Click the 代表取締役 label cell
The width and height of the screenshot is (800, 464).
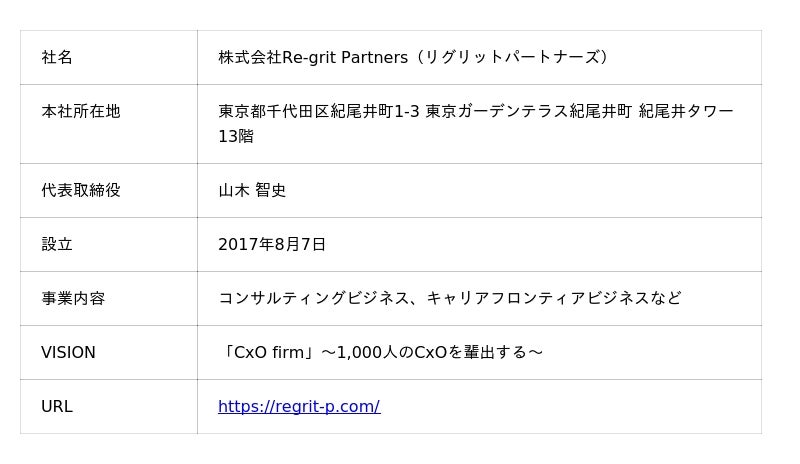81,190
